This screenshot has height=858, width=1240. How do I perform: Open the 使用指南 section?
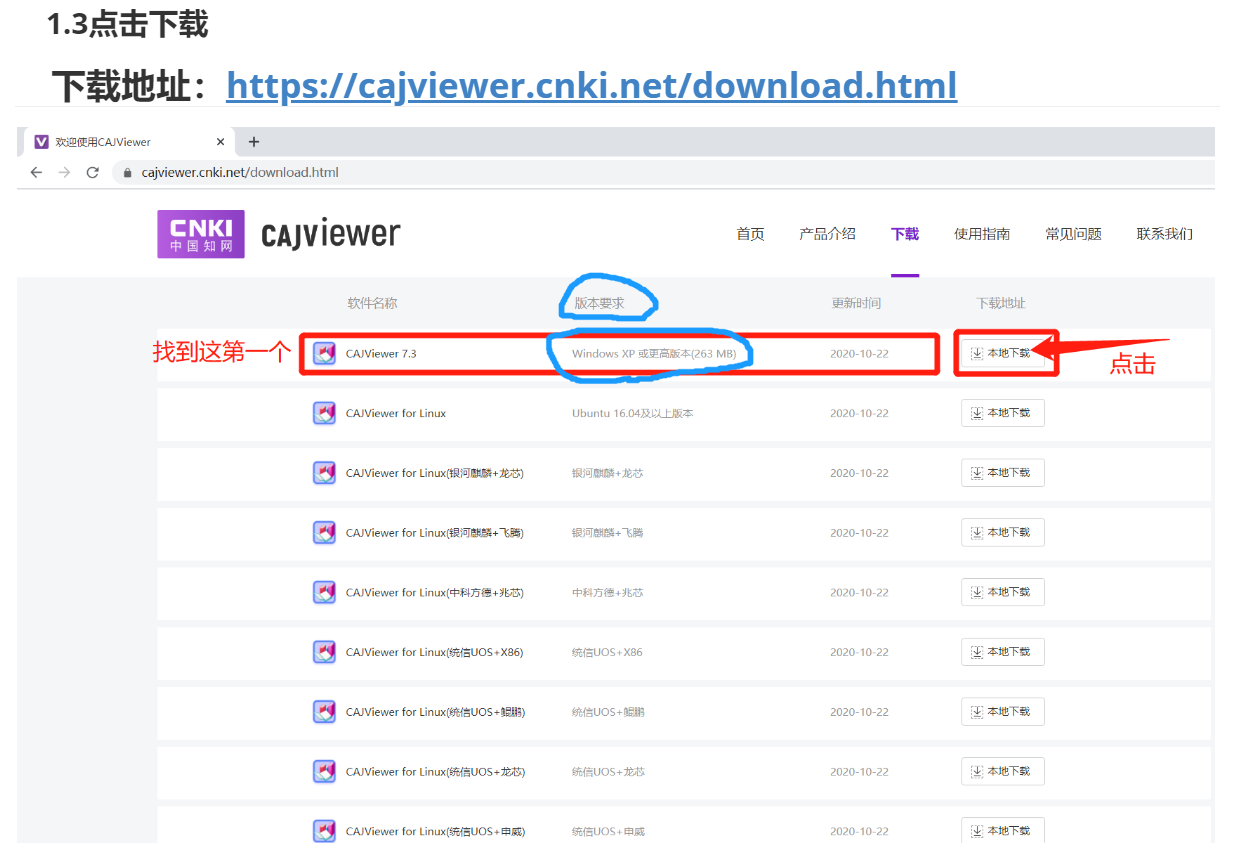coord(981,233)
